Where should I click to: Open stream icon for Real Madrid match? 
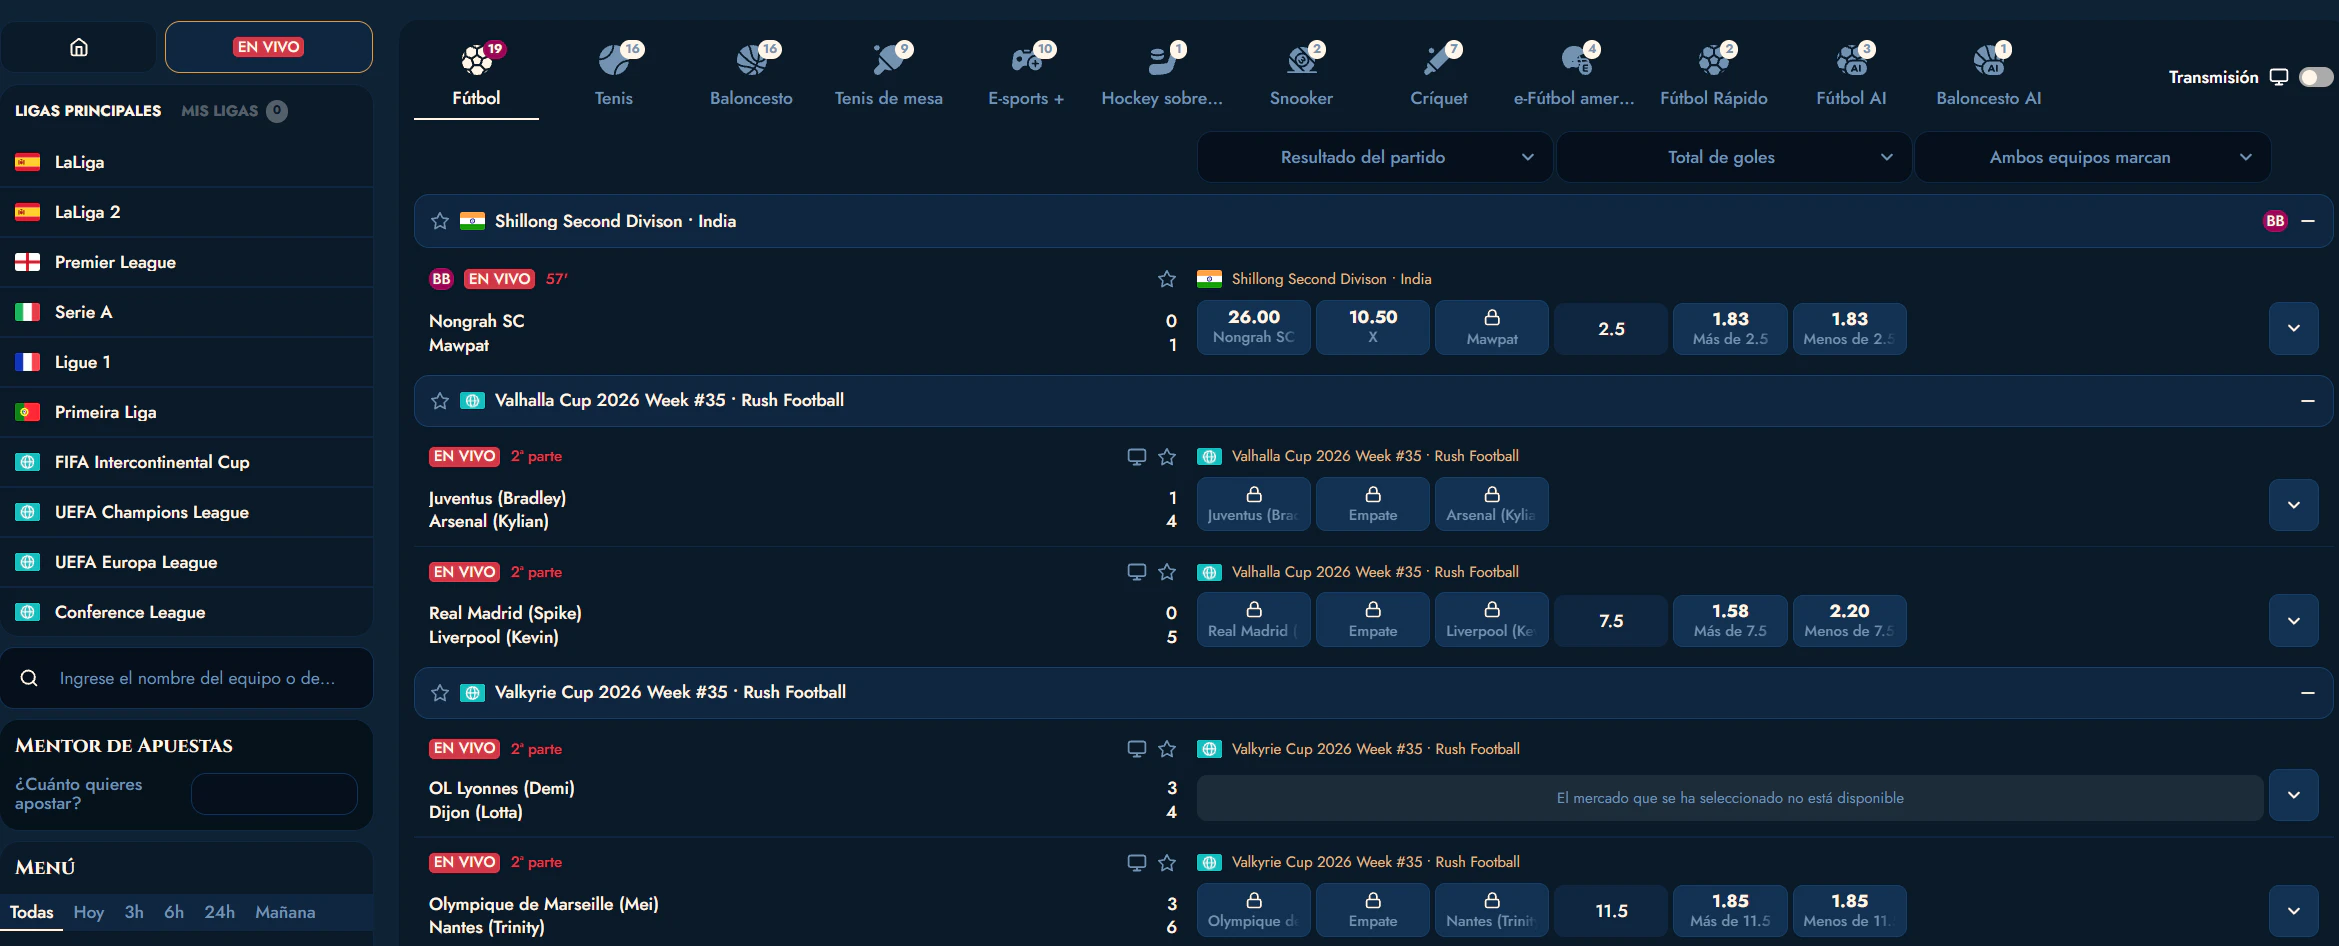1137,572
